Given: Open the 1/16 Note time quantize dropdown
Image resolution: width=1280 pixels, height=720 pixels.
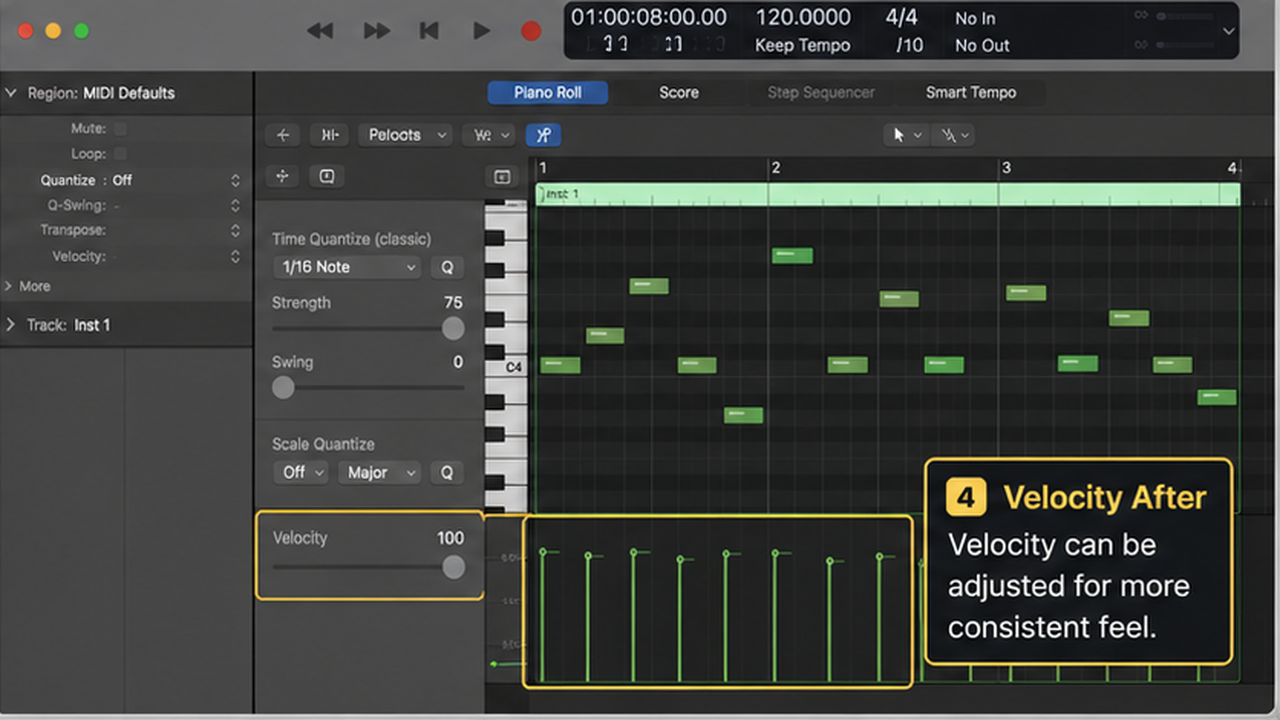Looking at the screenshot, I should click(347, 267).
